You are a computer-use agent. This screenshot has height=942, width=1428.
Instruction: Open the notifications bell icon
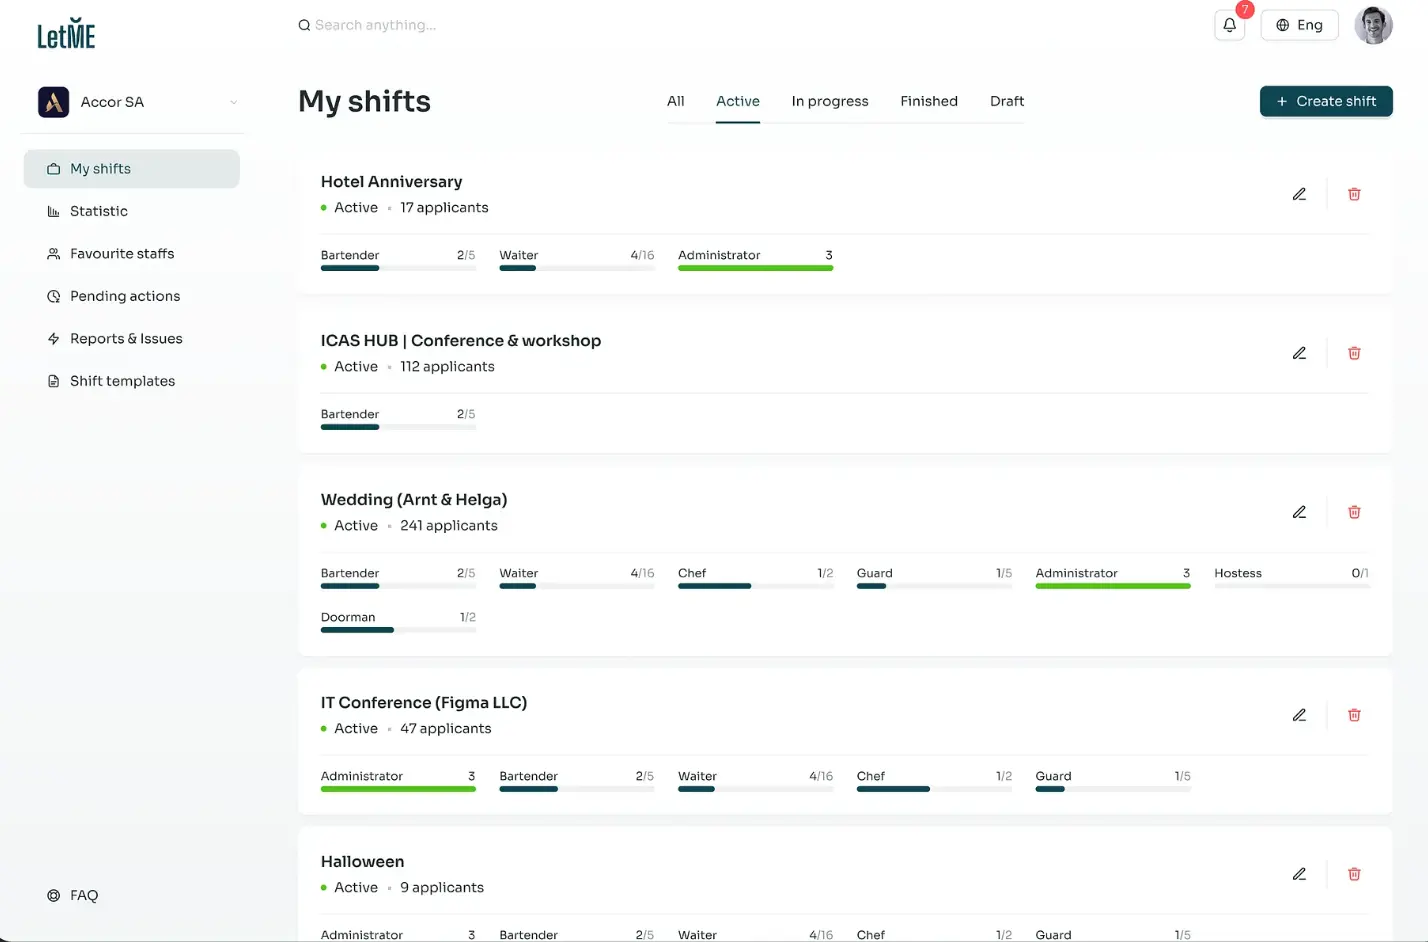pyautogui.click(x=1229, y=25)
